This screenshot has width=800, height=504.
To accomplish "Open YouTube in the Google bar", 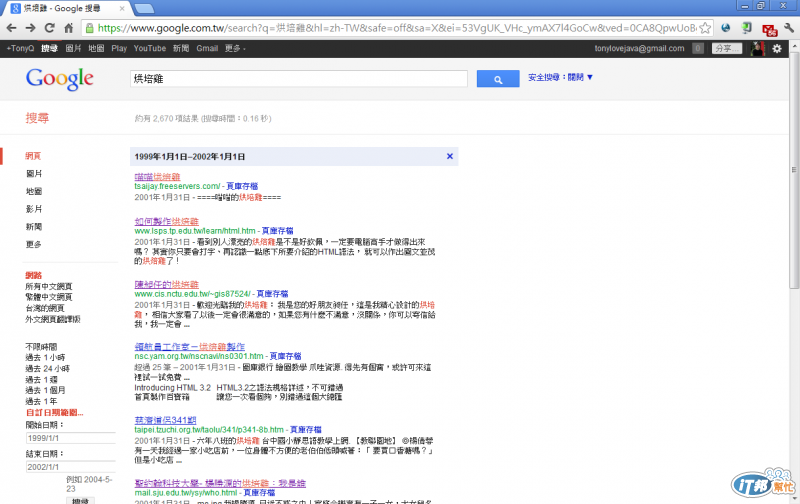I will coord(149,48).
